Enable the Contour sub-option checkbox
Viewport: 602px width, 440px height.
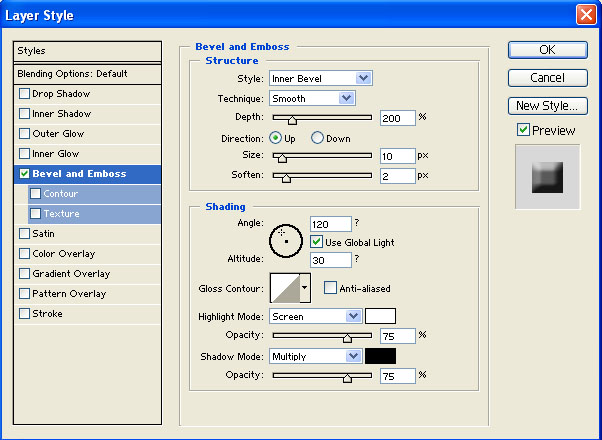[x=35, y=194]
